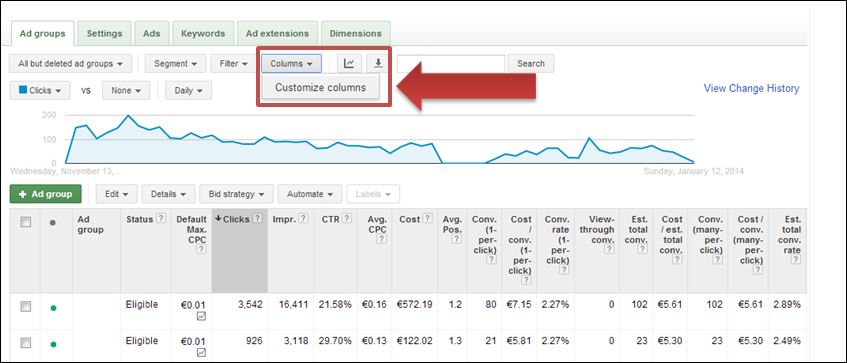Click the search text field
The height and width of the screenshot is (363, 847).
pos(451,63)
